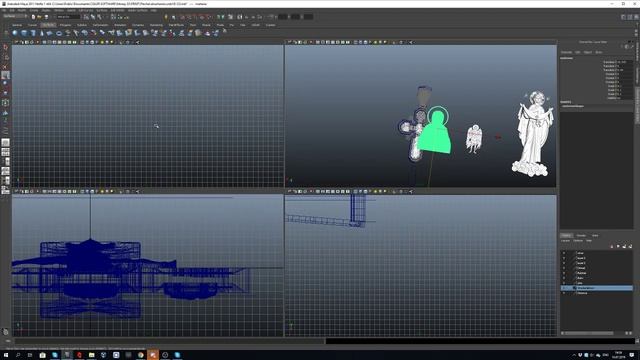Viewport: 640px width, 360px height.
Task: Click the Open Scene folder icon
Action: pyautogui.click(x=40, y=17)
